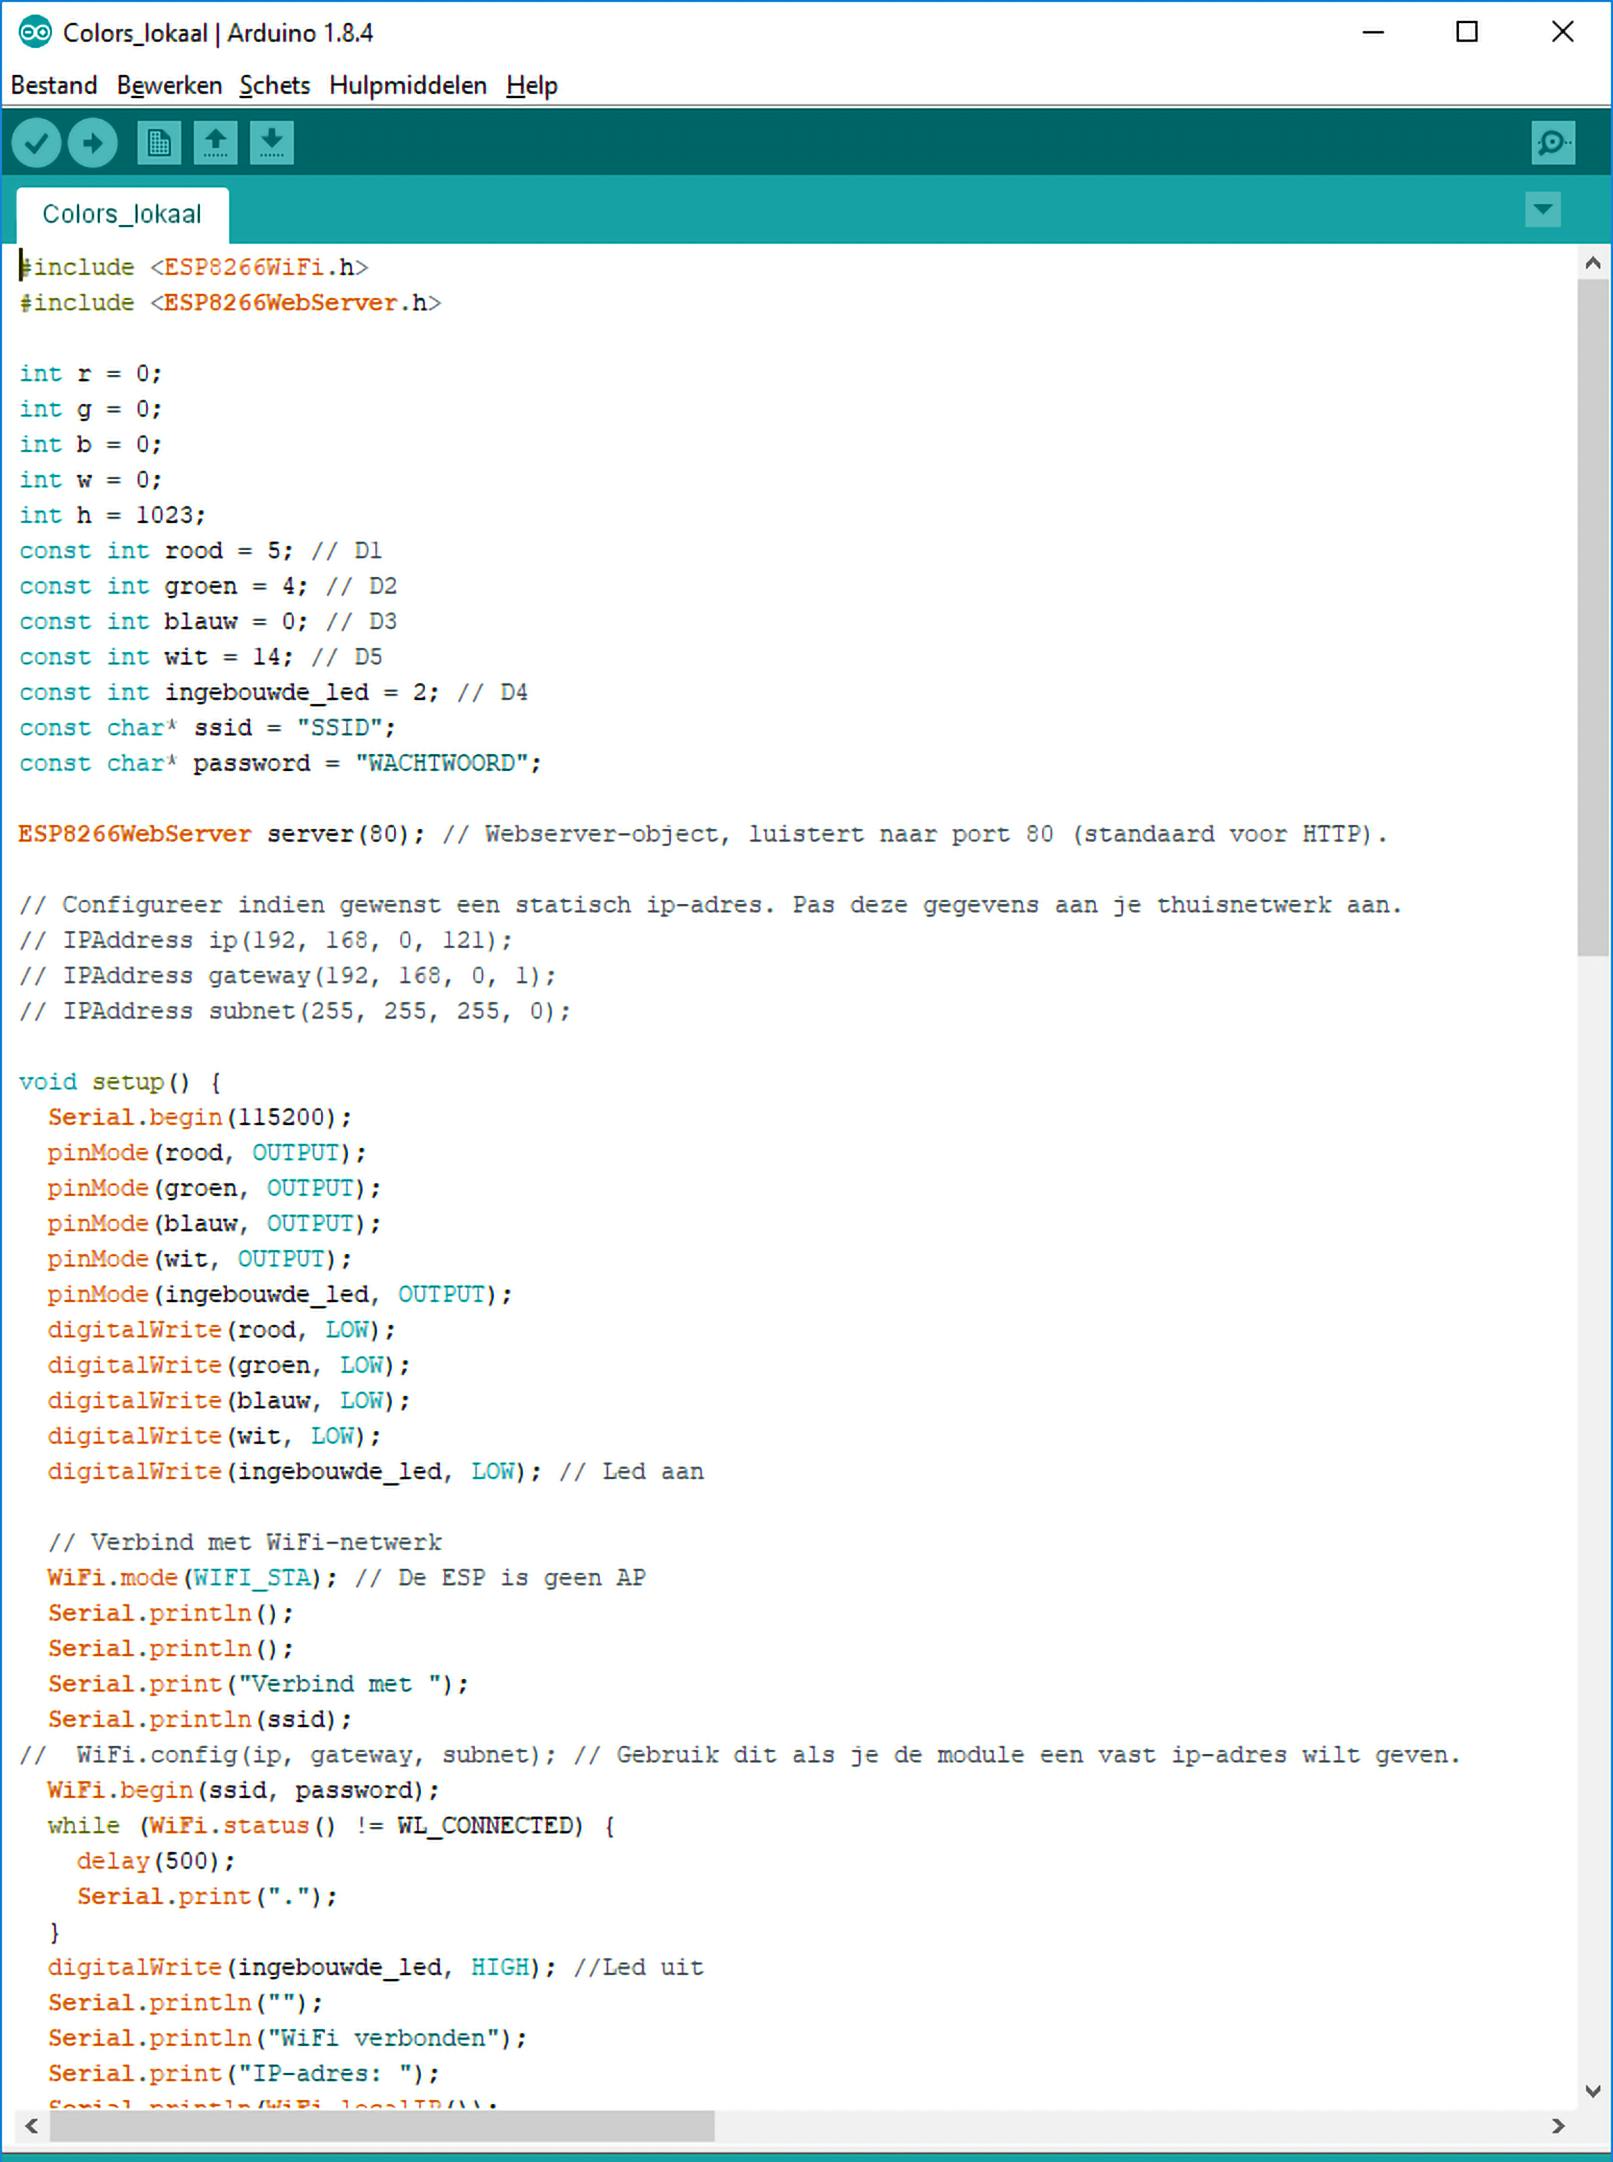This screenshot has width=1613, height=2162.
Task: Click the line '#include <ESP8266WebServer.h>'
Action: pos(230,303)
